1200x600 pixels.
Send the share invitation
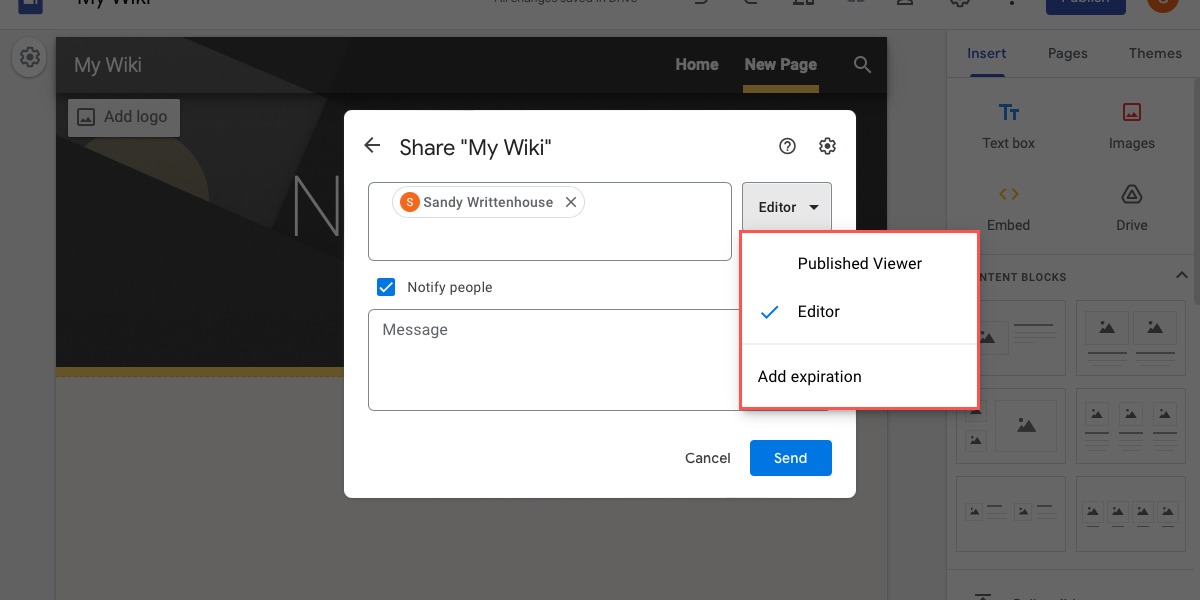(790, 458)
